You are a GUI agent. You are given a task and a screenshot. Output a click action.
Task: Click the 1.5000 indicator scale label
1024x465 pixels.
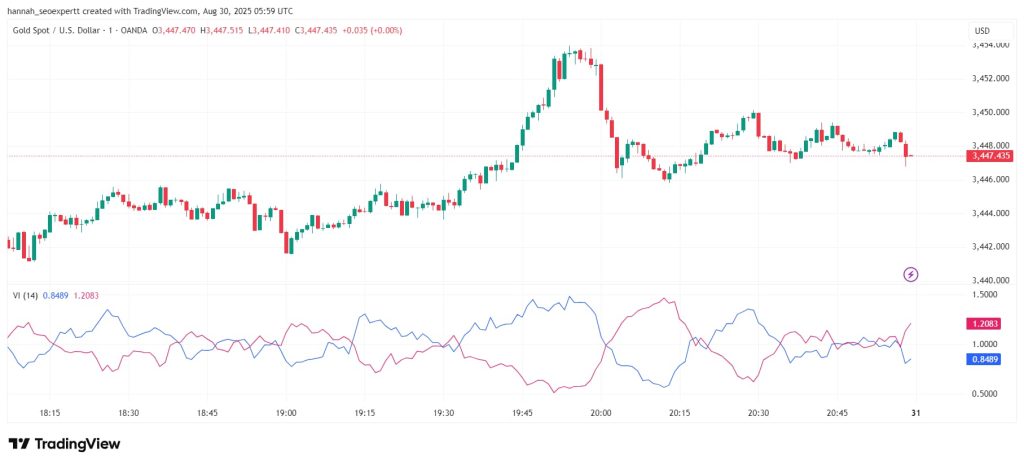click(986, 295)
